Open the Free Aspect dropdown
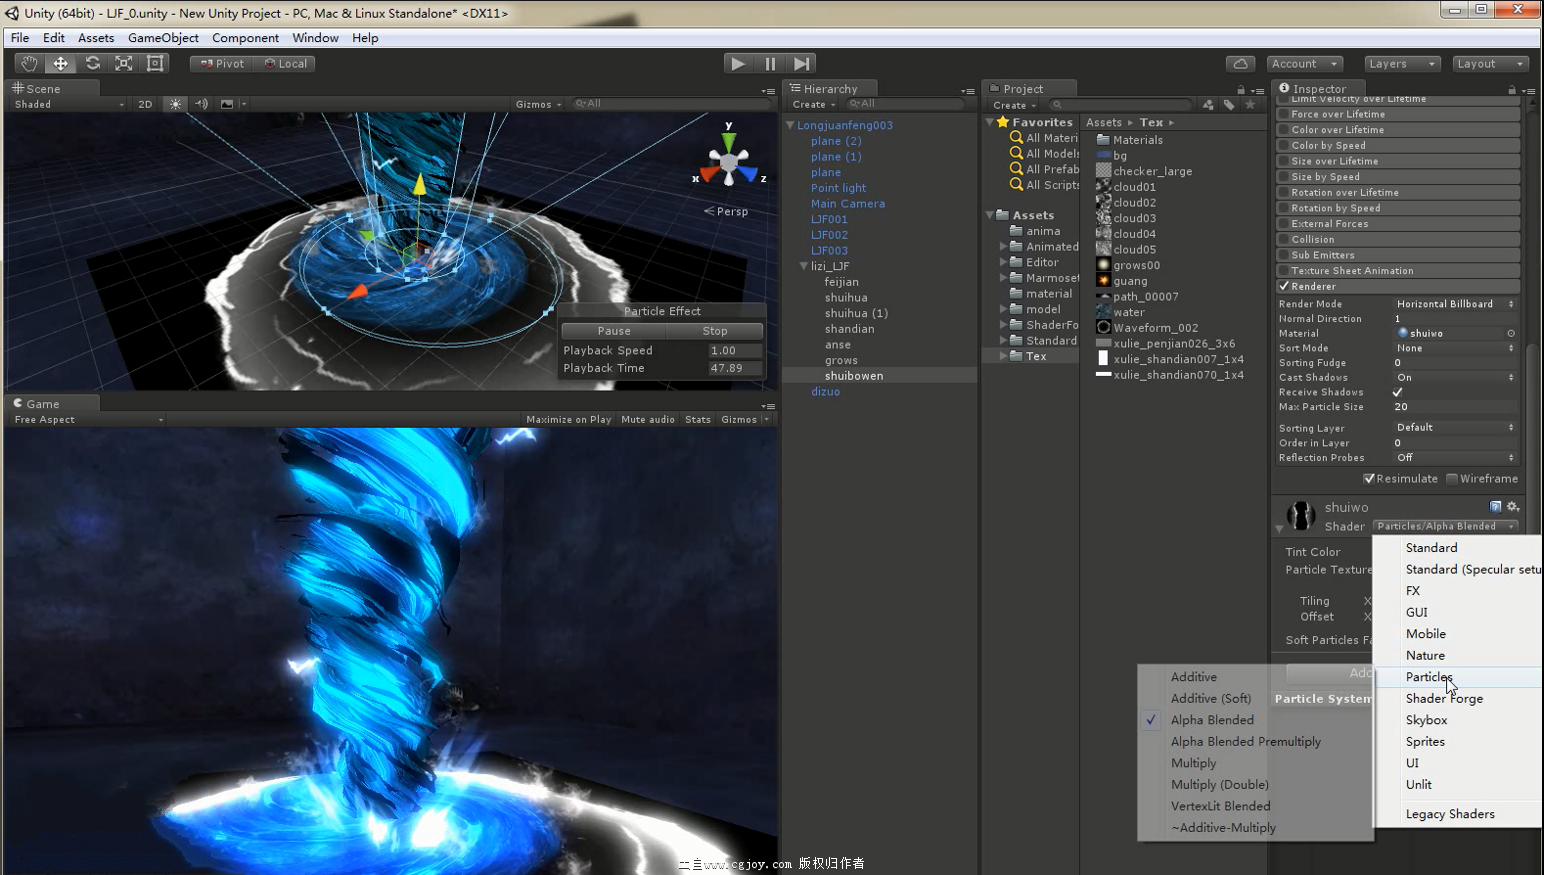The height and width of the screenshot is (875, 1544). pyautogui.click(x=88, y=420)
